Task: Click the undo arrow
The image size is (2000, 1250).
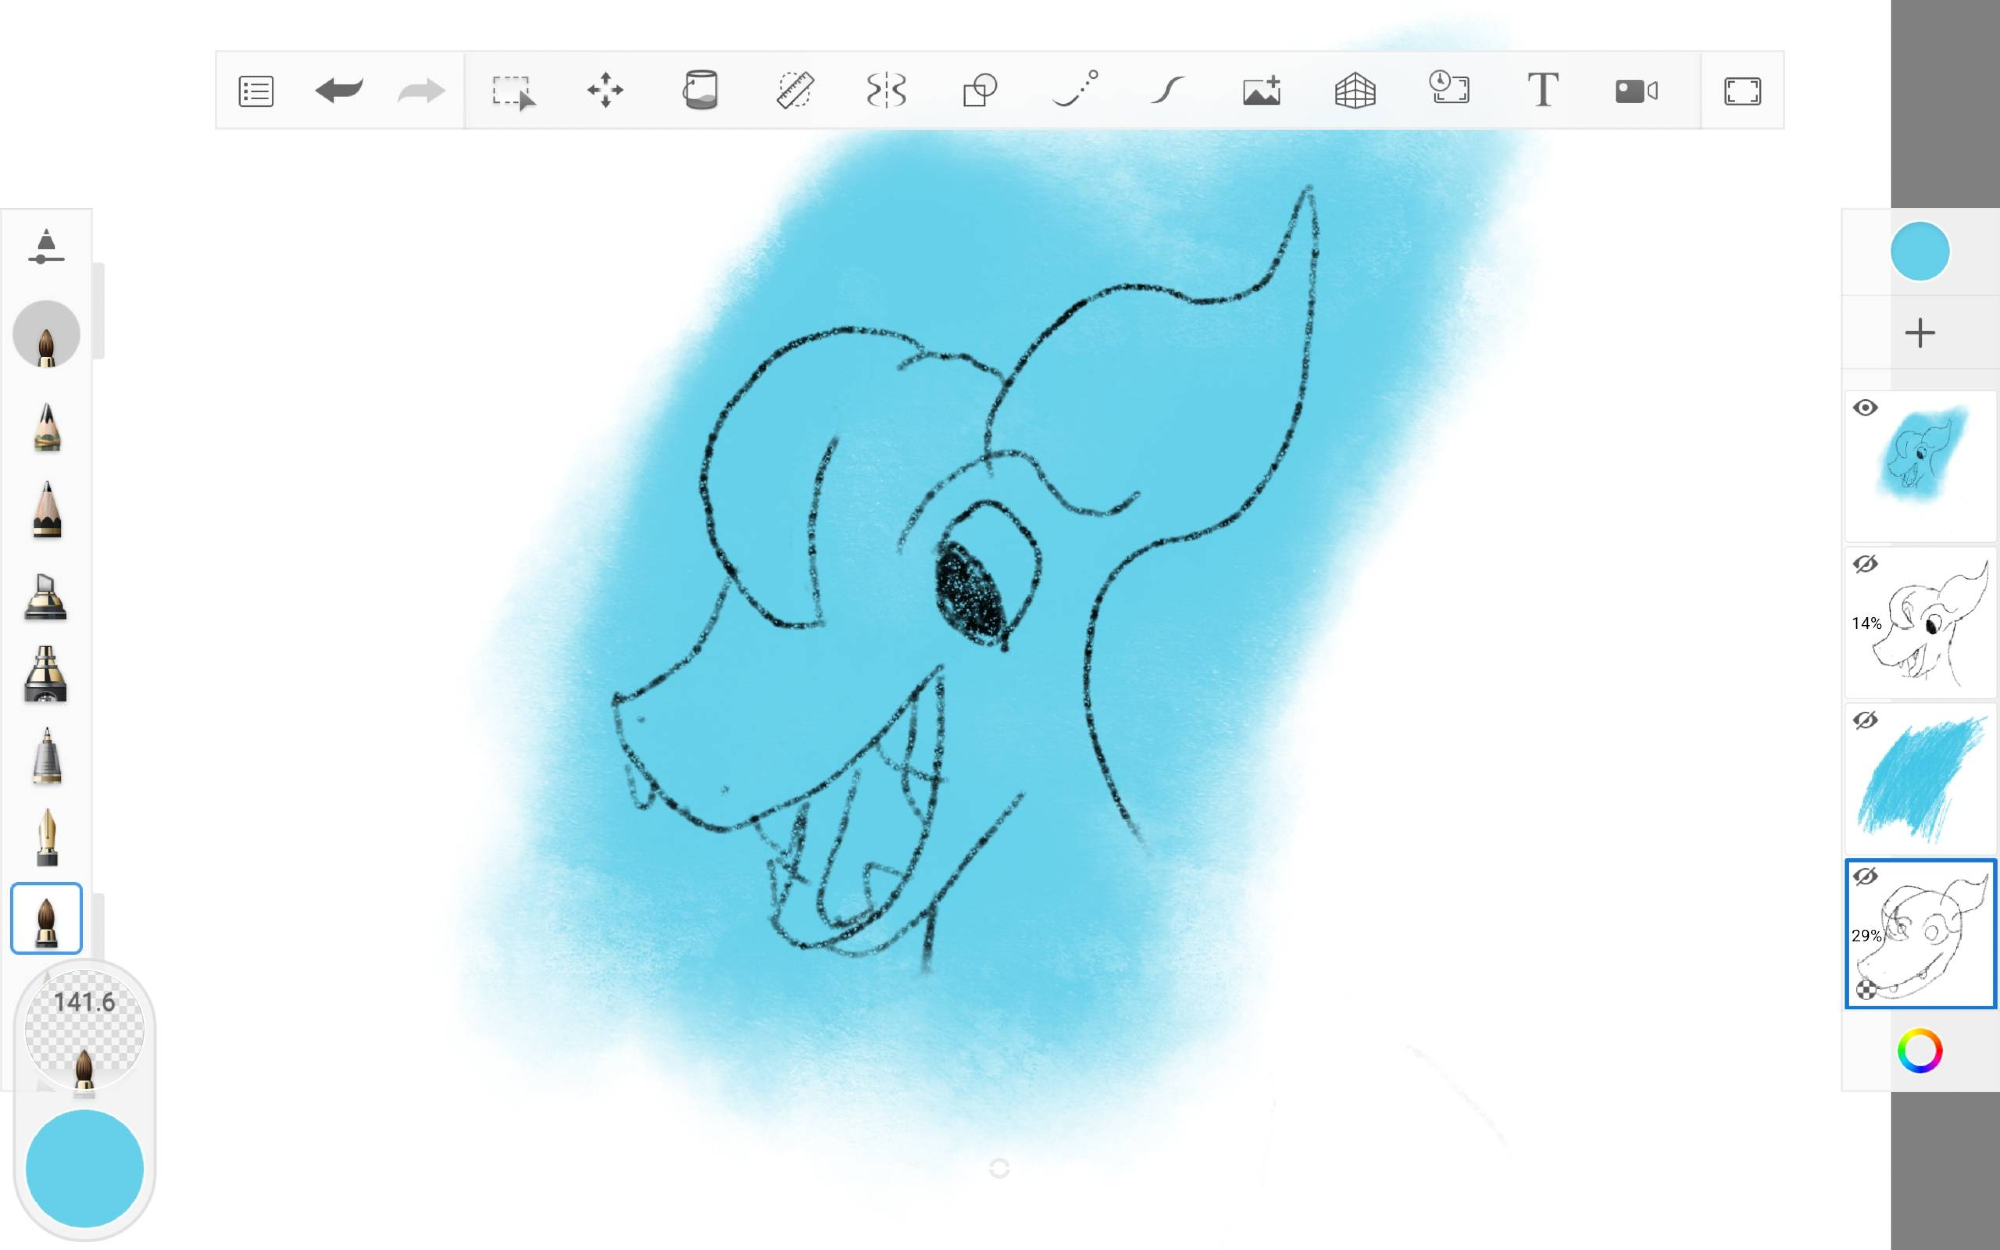Action: [x=338, y=91]
